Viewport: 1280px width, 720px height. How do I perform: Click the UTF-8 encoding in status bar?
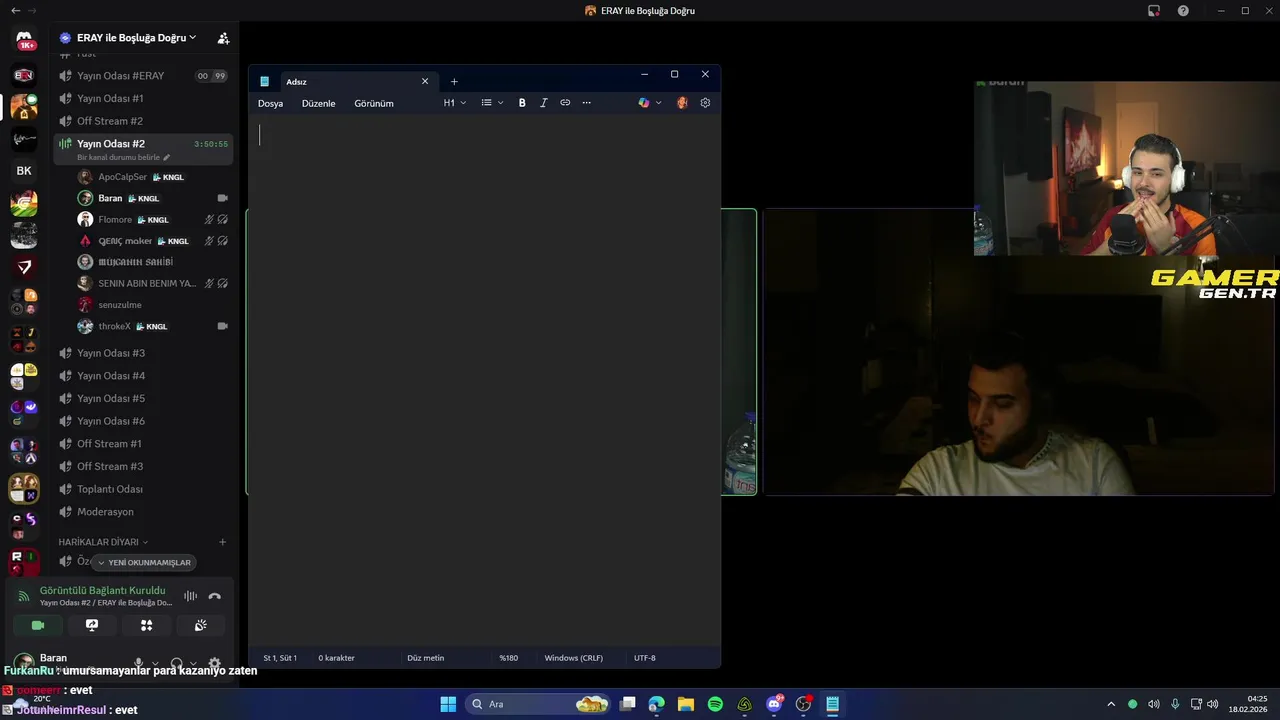coord(645,658)
